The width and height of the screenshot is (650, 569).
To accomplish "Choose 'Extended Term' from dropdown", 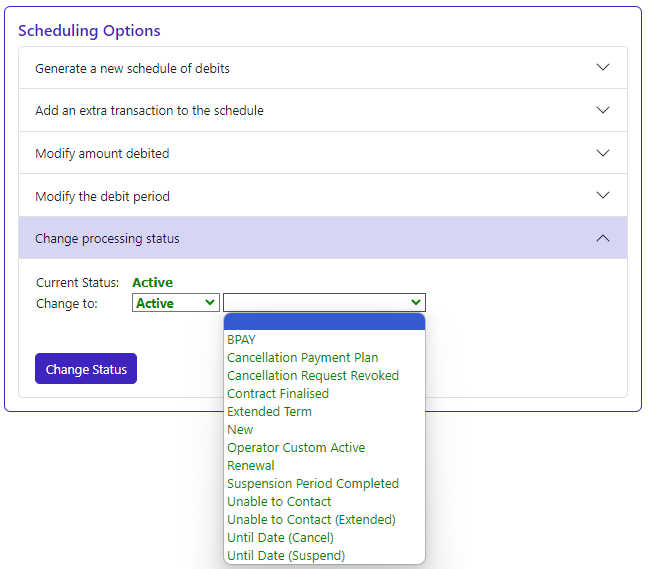I will [x=269, y=412].
